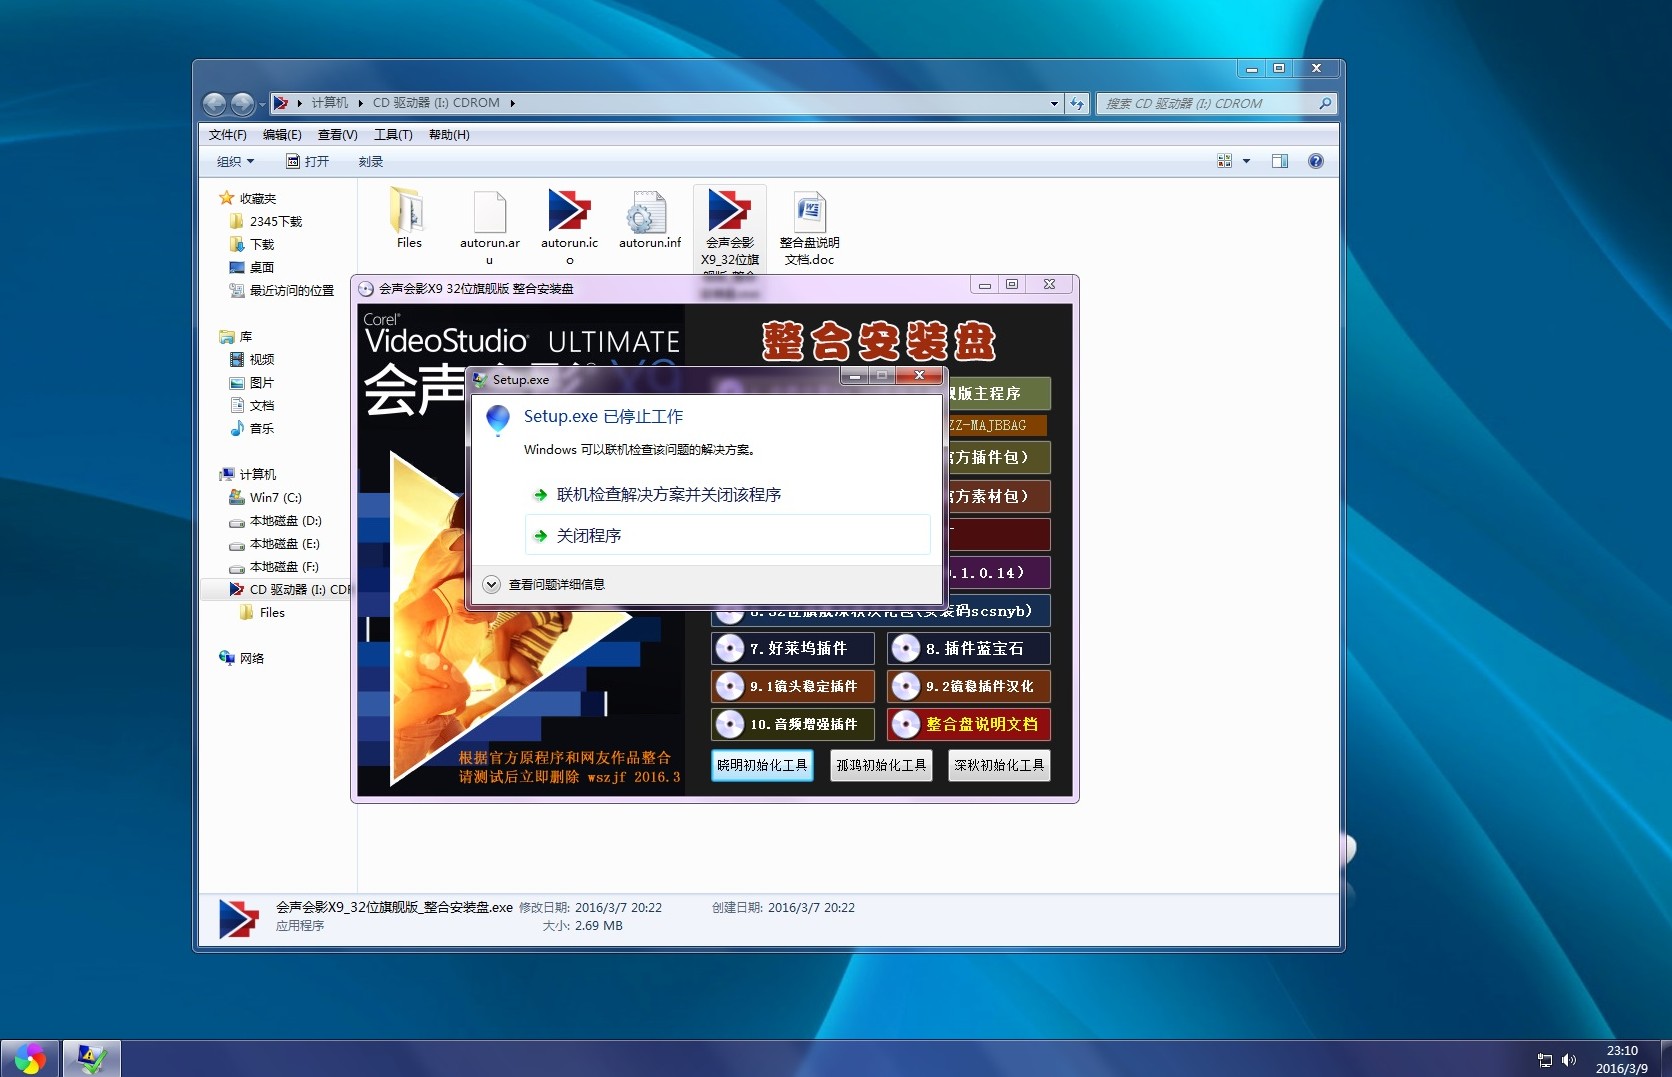Click the 8. 插件蓝宝石 button
1672x1077 pixels.
click(969, 649)
